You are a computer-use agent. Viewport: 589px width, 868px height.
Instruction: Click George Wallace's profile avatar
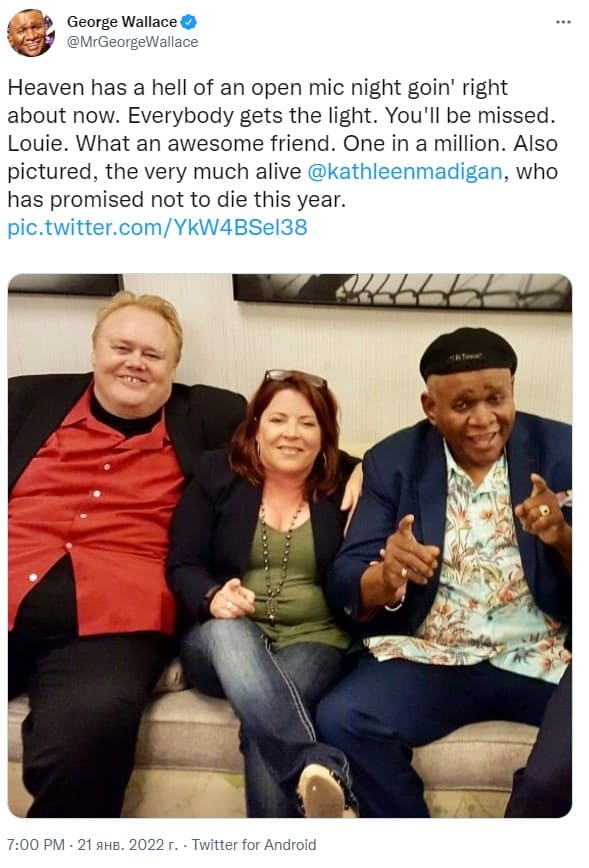coord(30,33)
